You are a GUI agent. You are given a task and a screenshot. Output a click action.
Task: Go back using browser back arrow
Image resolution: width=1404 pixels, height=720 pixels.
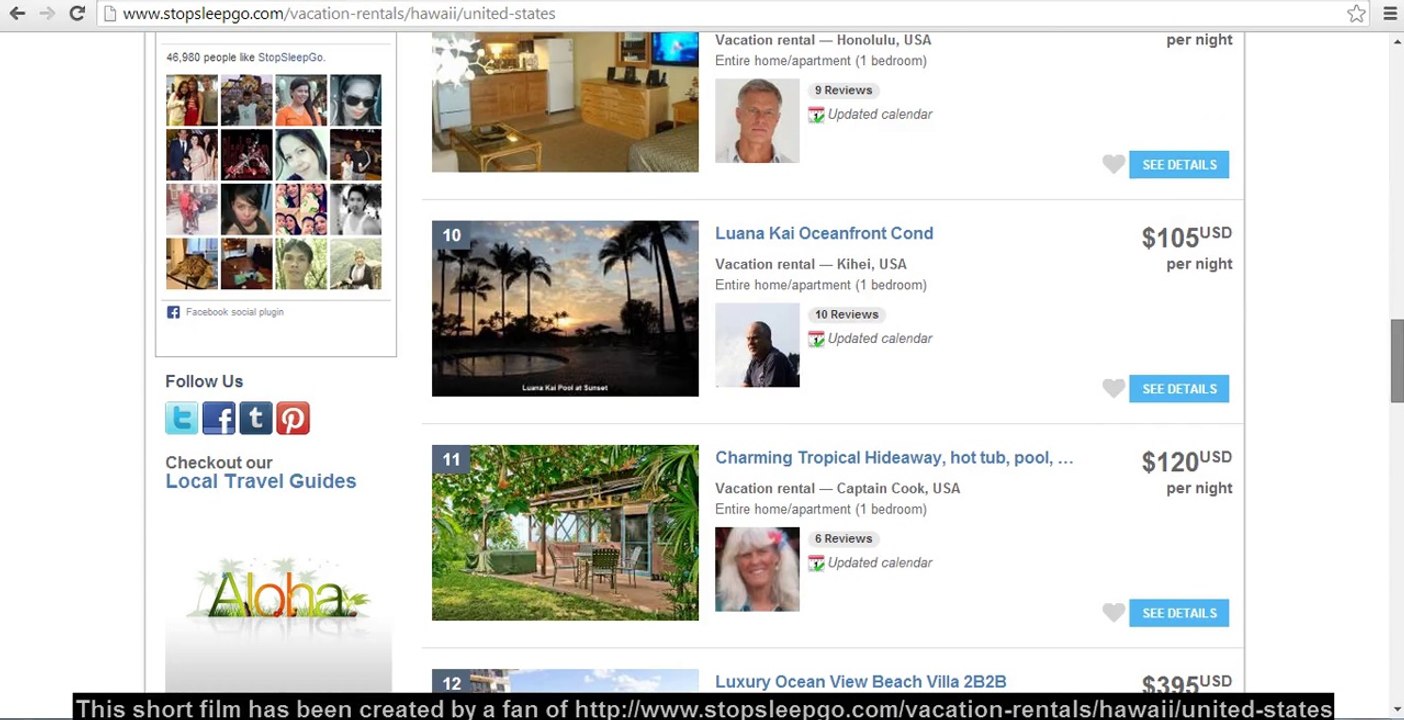(17, 14)
